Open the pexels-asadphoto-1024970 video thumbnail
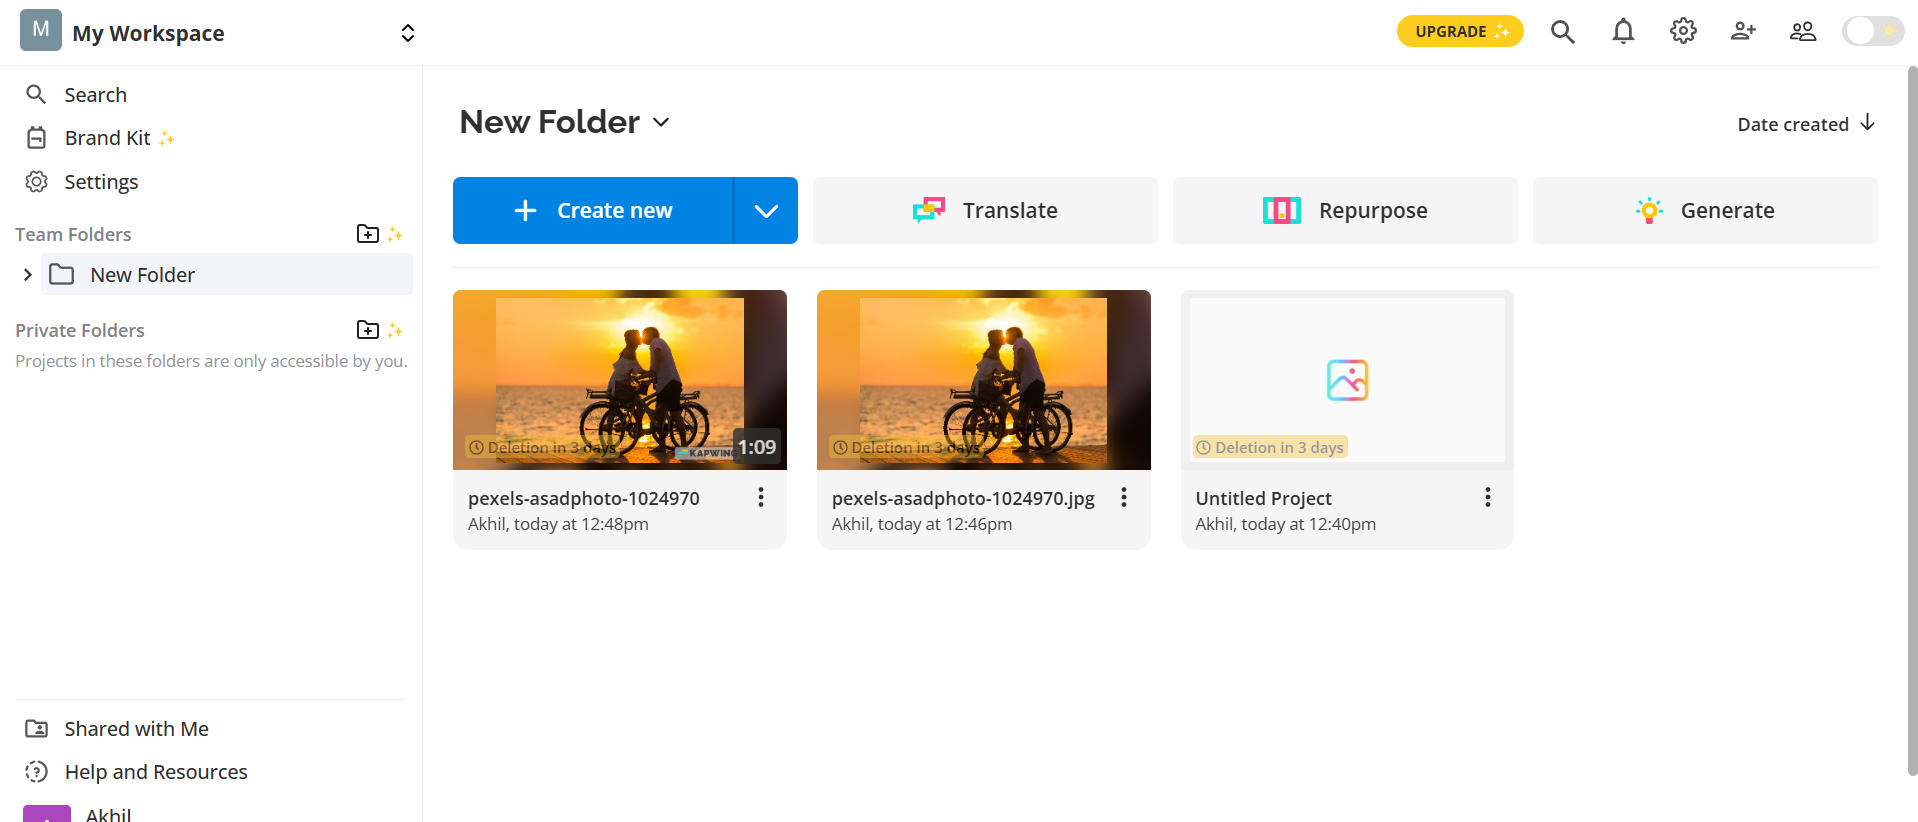The height and width of the screenshot is (822, 1918). [x=620, y=380]
